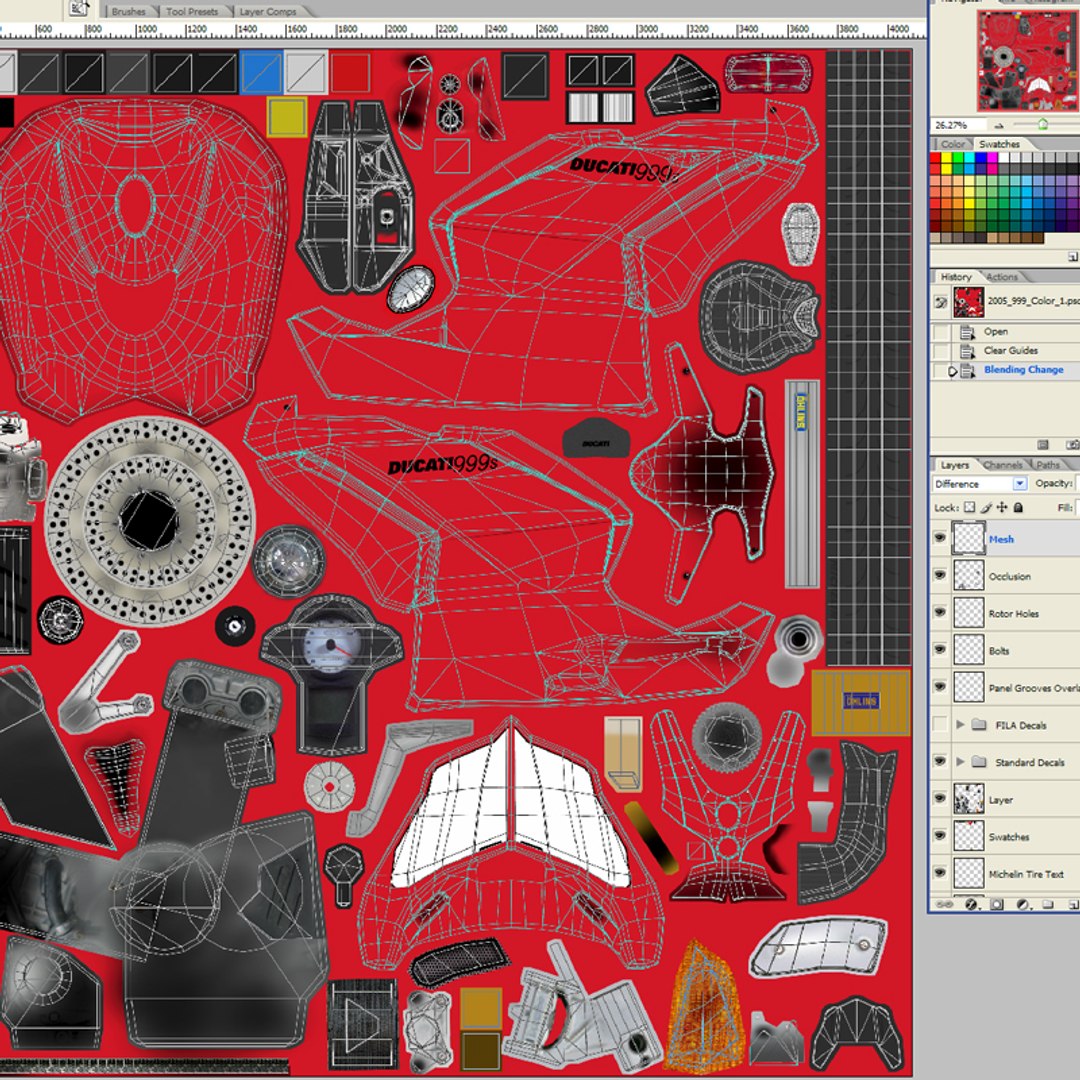Select the Rotor Holes layer
The width and height of the screenshot is (1080, 1080).
click(x=1015, y=613)
